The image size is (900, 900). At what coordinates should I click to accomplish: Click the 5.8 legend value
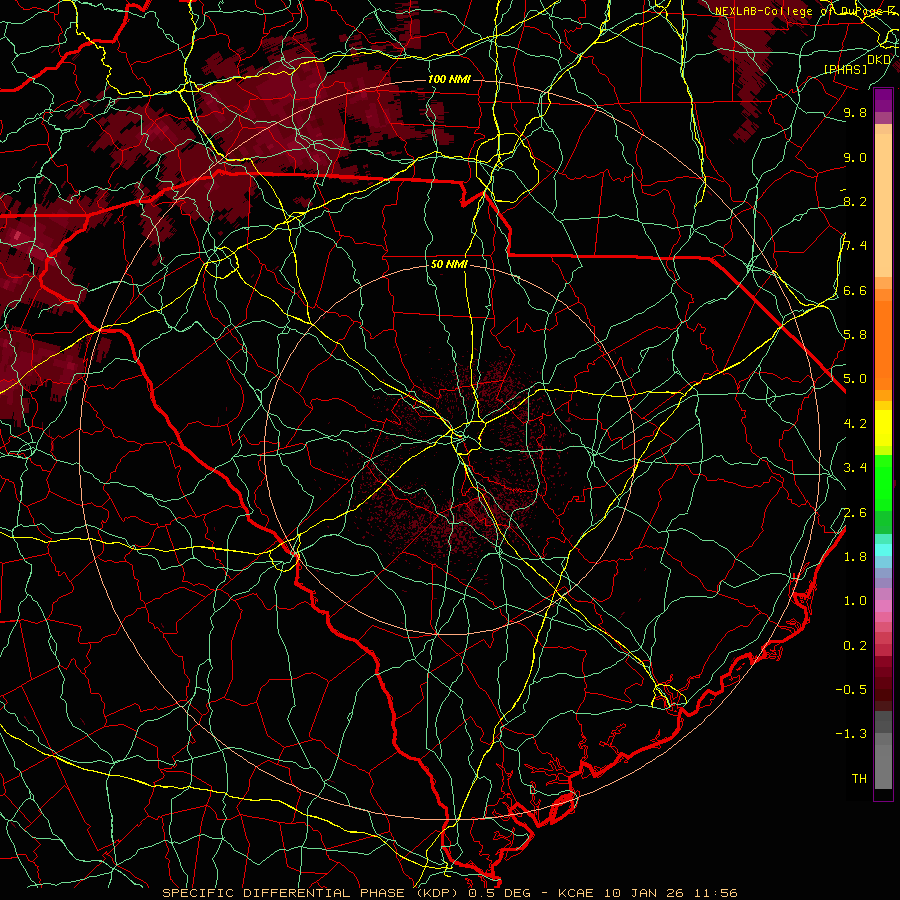point(855,334)
